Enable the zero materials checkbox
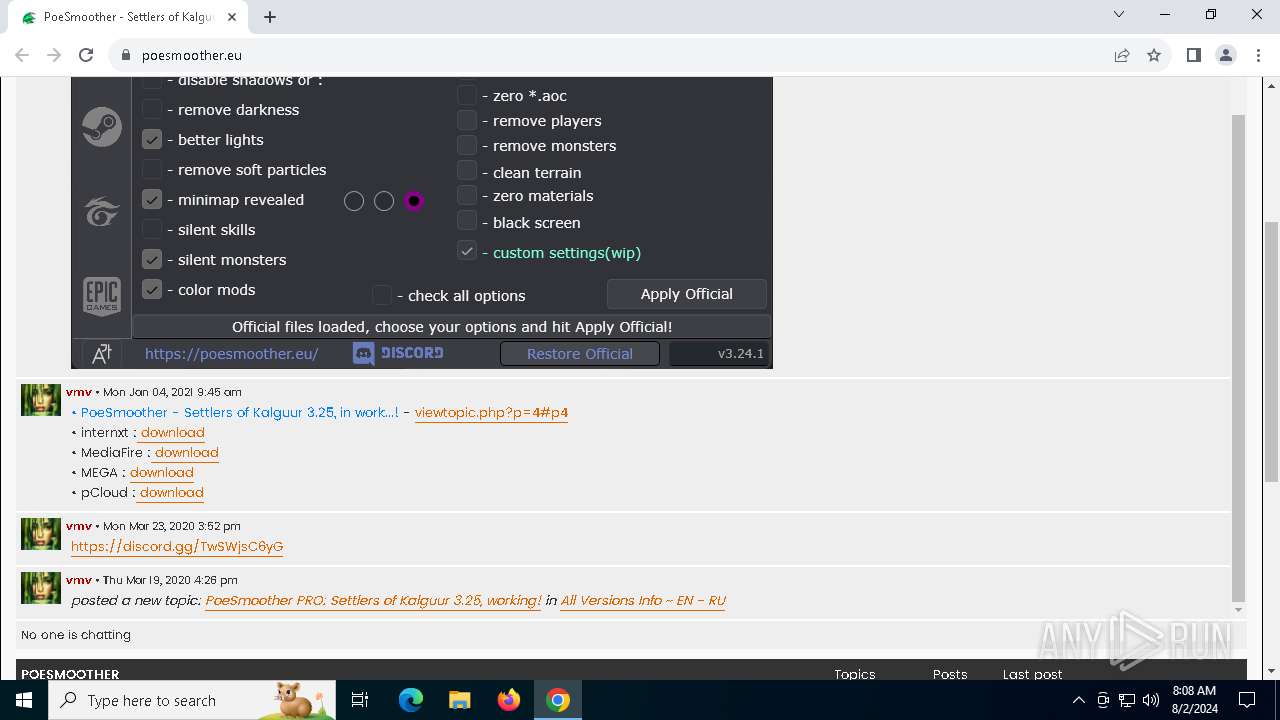The width and height of the screenshot is (1280, 720). pos(467,195)
